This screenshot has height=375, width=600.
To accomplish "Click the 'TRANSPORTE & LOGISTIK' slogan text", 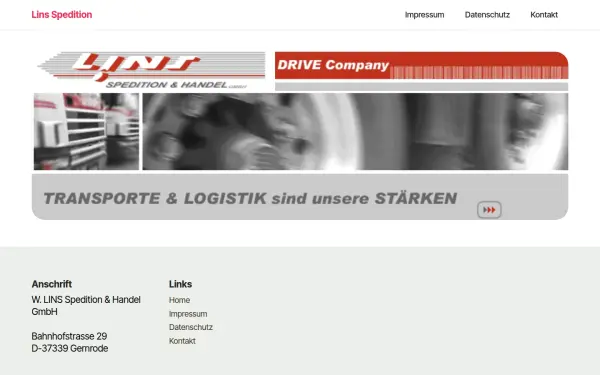I will pos(250,198).
